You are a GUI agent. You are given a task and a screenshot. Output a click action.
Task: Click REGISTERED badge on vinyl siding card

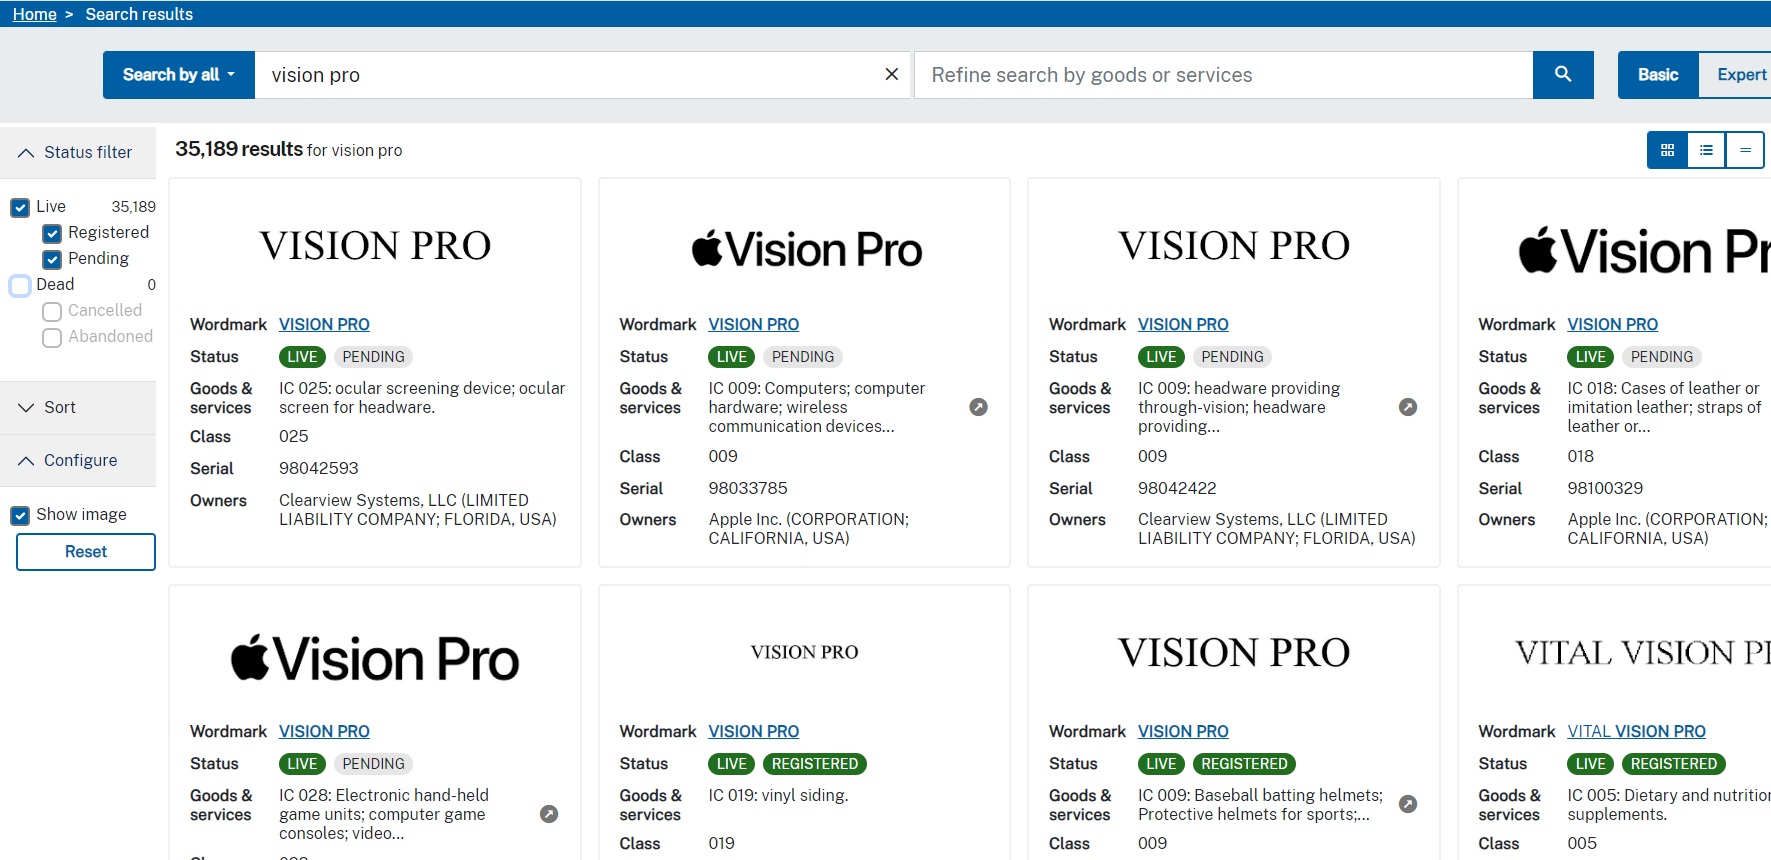(815, 764)
